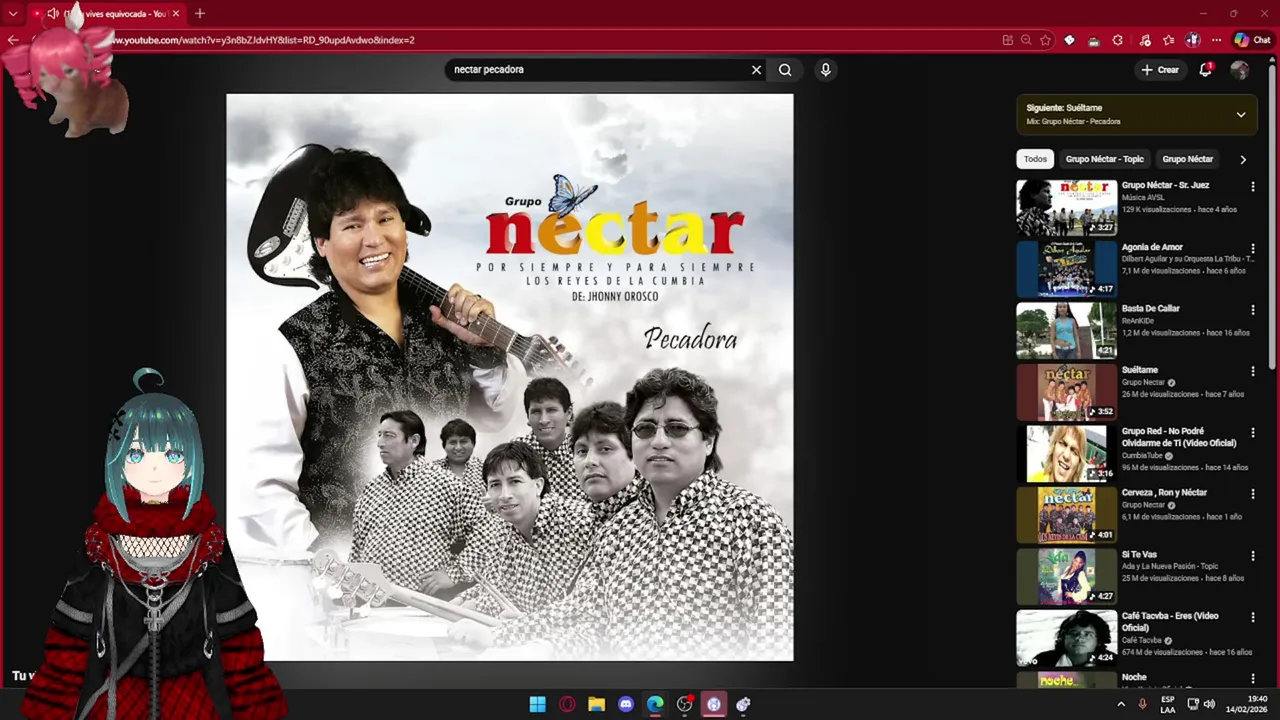The width and height of the screenshot is (1280, 720).
Task: Open options menu for 'Grupo Néctar - Sr. Juez'
Action: click(x=1253, y=186)
